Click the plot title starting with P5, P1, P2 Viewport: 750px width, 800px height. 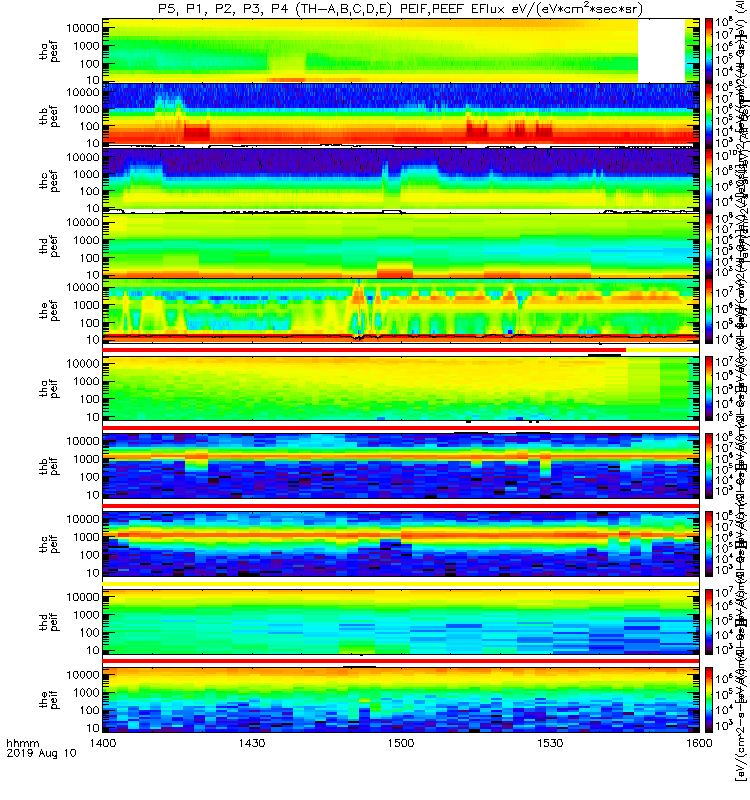tap(401, 9)
